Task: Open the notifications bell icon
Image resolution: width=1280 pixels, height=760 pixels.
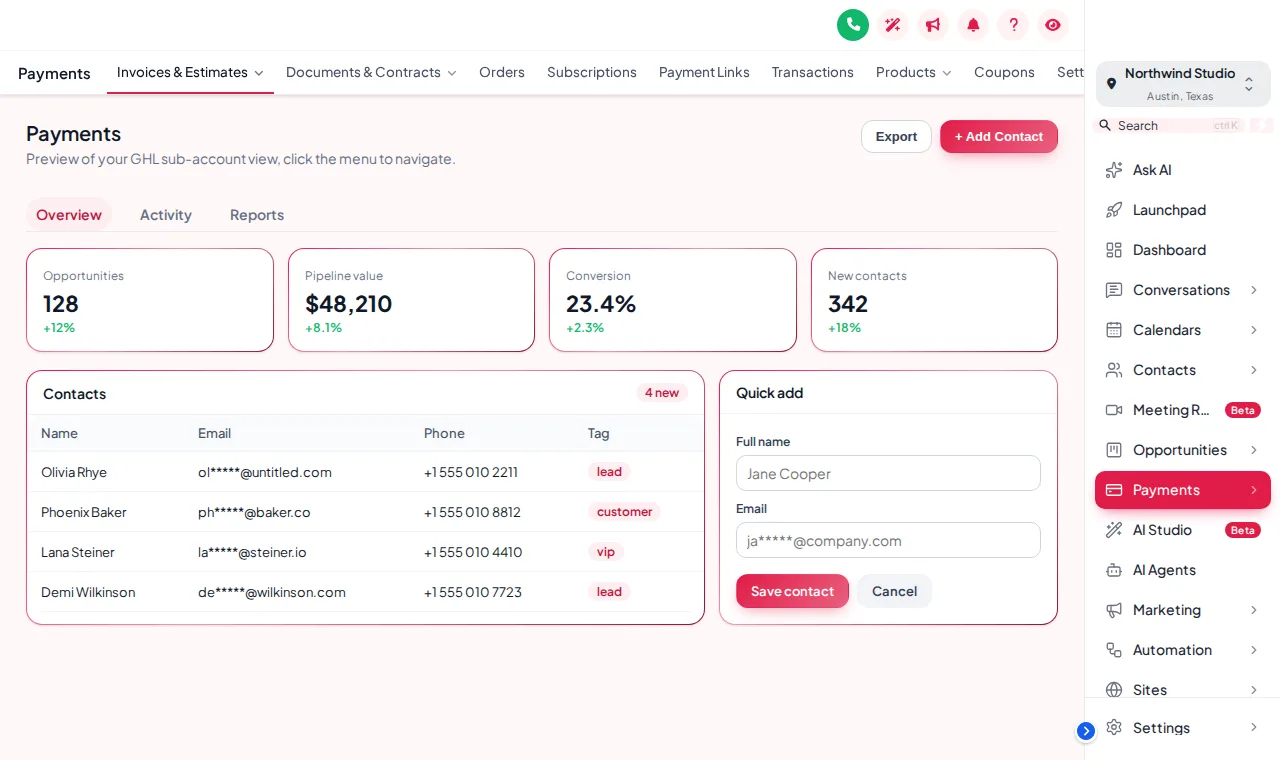Action: click(x=973, y=25)
